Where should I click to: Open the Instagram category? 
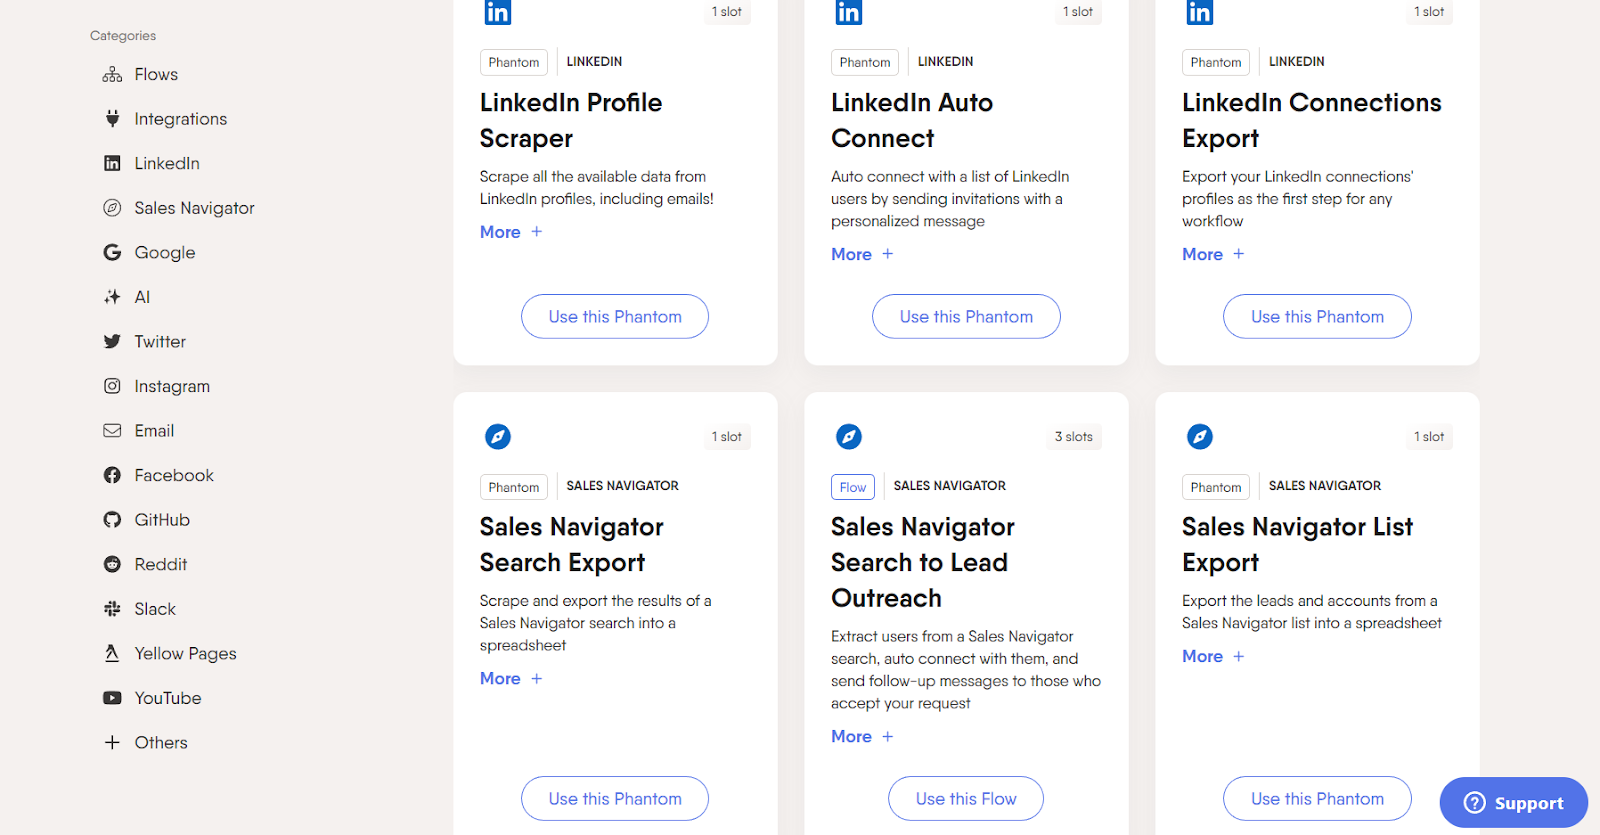point(172,386)
